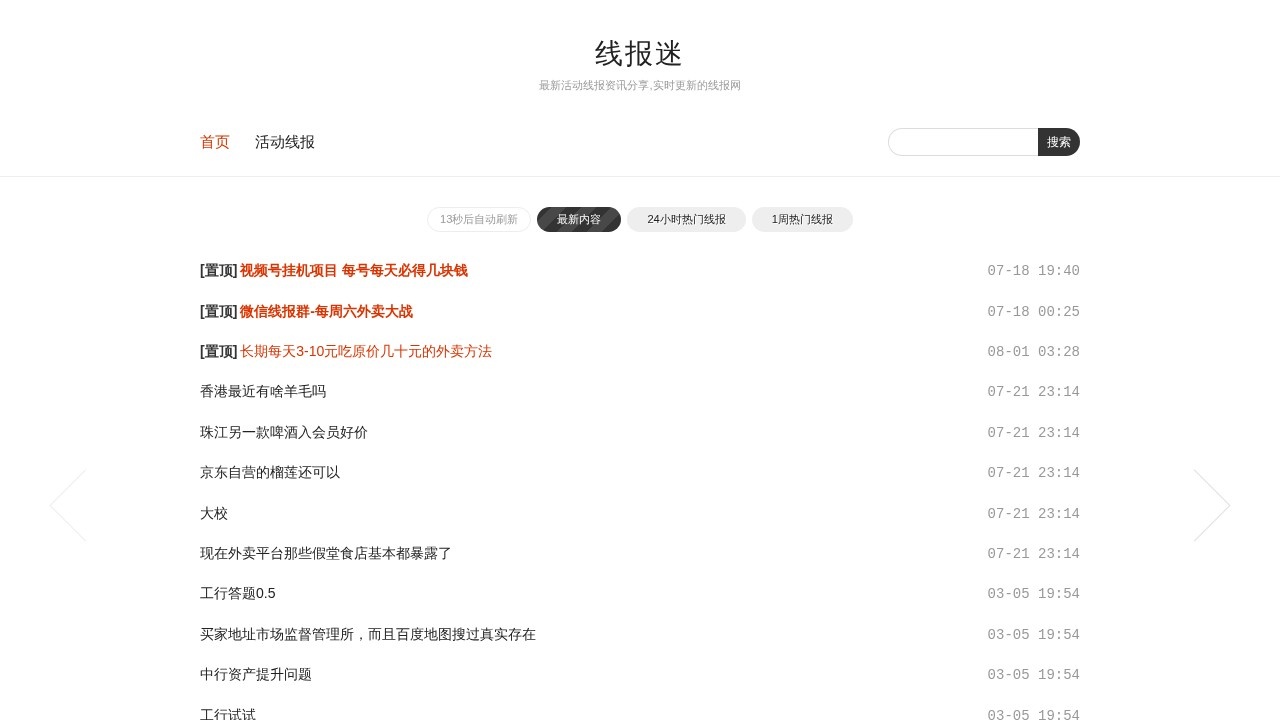Go to next page with right arrow
Screen dimensions: 1280x720
[x=1212, y=506]
